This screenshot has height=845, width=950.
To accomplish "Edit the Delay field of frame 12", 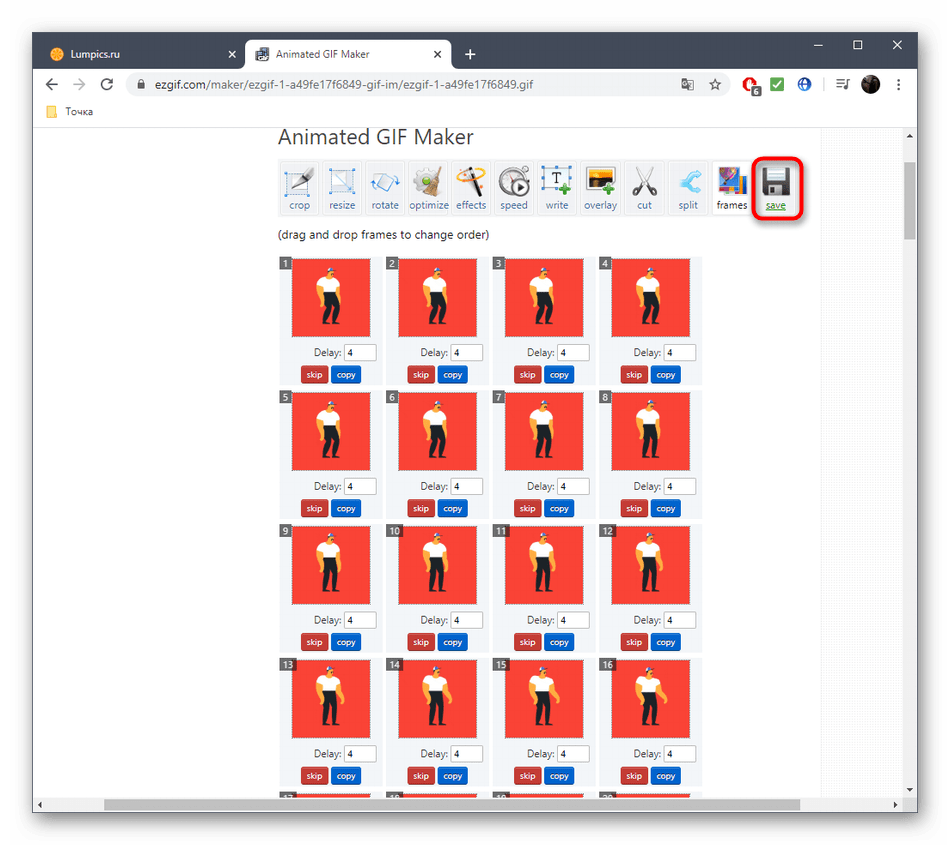I will tap(680, 620).
